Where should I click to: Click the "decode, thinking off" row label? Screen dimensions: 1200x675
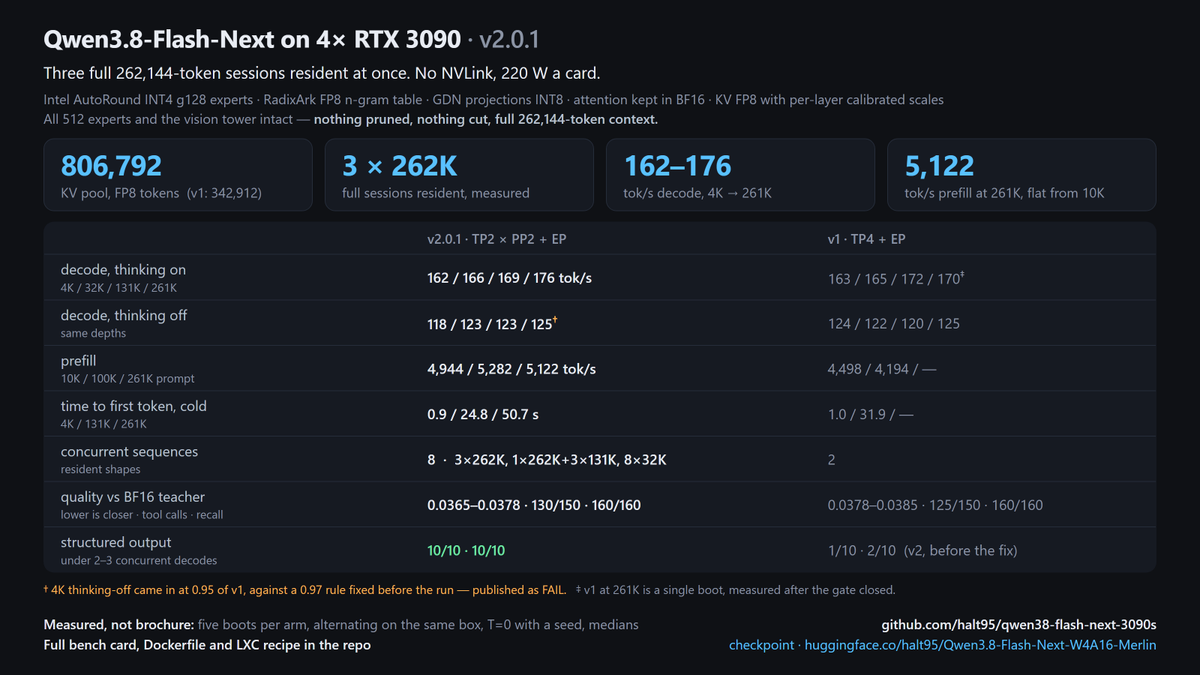click(124, 315)
